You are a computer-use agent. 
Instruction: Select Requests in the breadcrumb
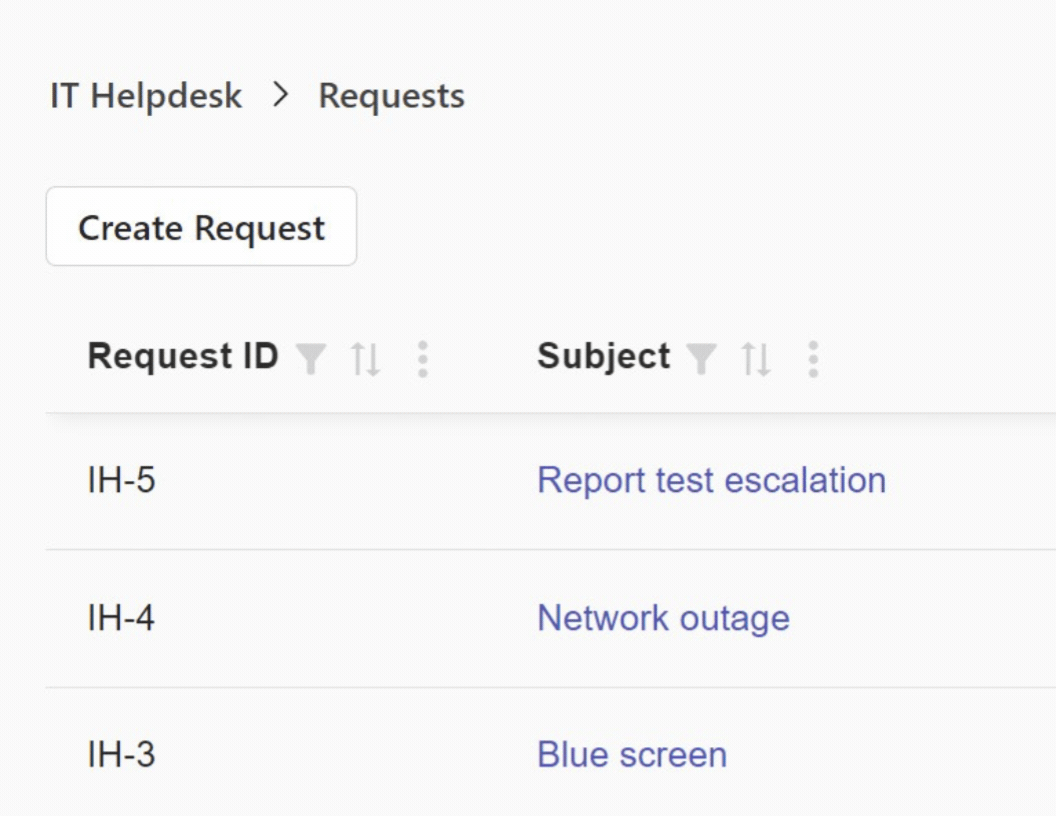click(391, 96)
